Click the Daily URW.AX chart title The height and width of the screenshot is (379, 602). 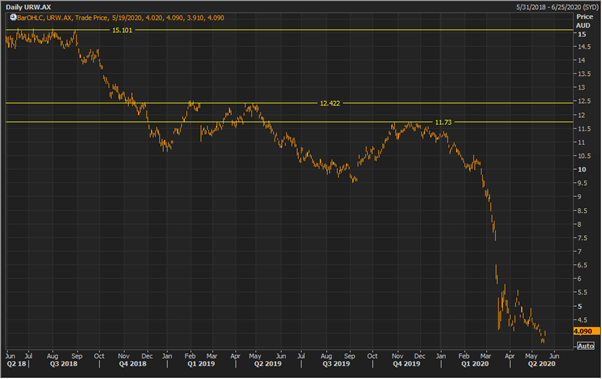(28, 7)
